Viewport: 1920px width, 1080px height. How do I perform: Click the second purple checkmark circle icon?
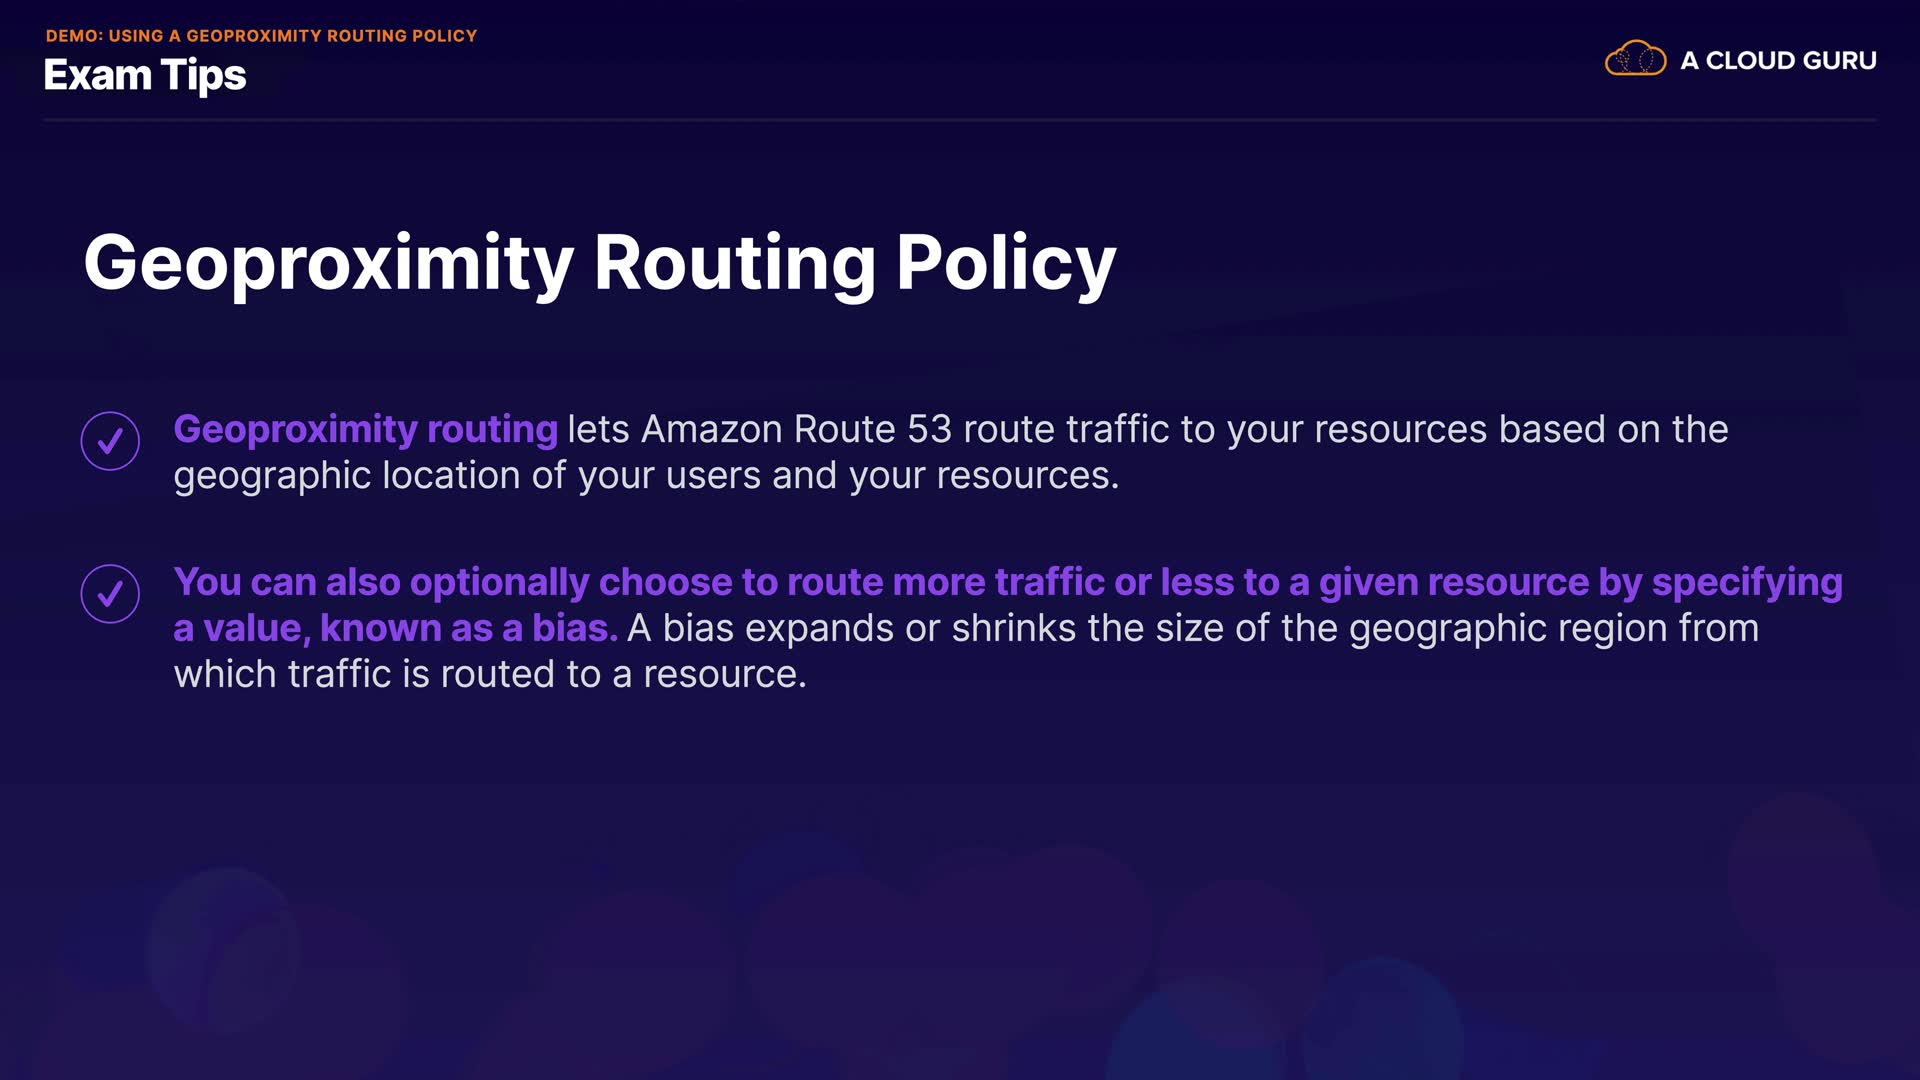coord(110,594)
